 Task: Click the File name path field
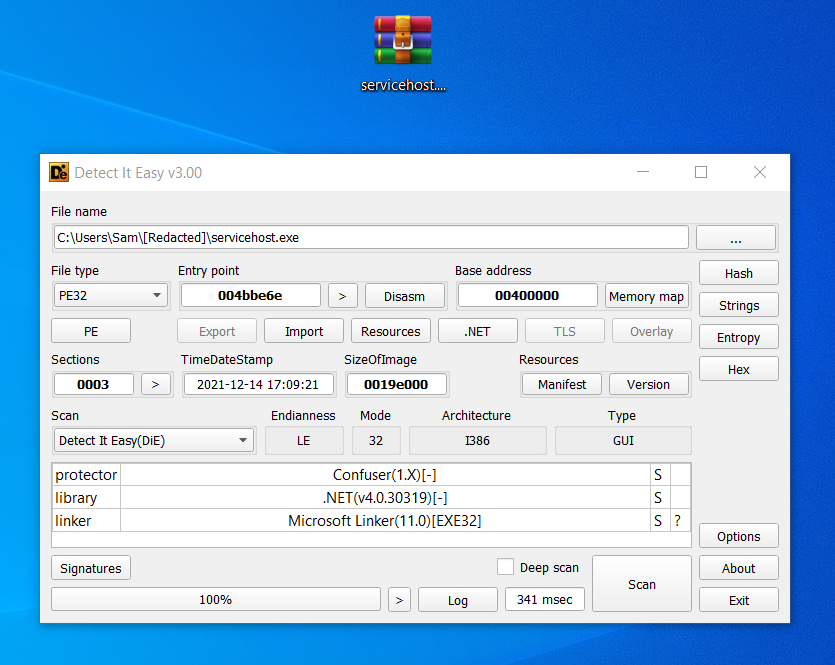[370, 238]
